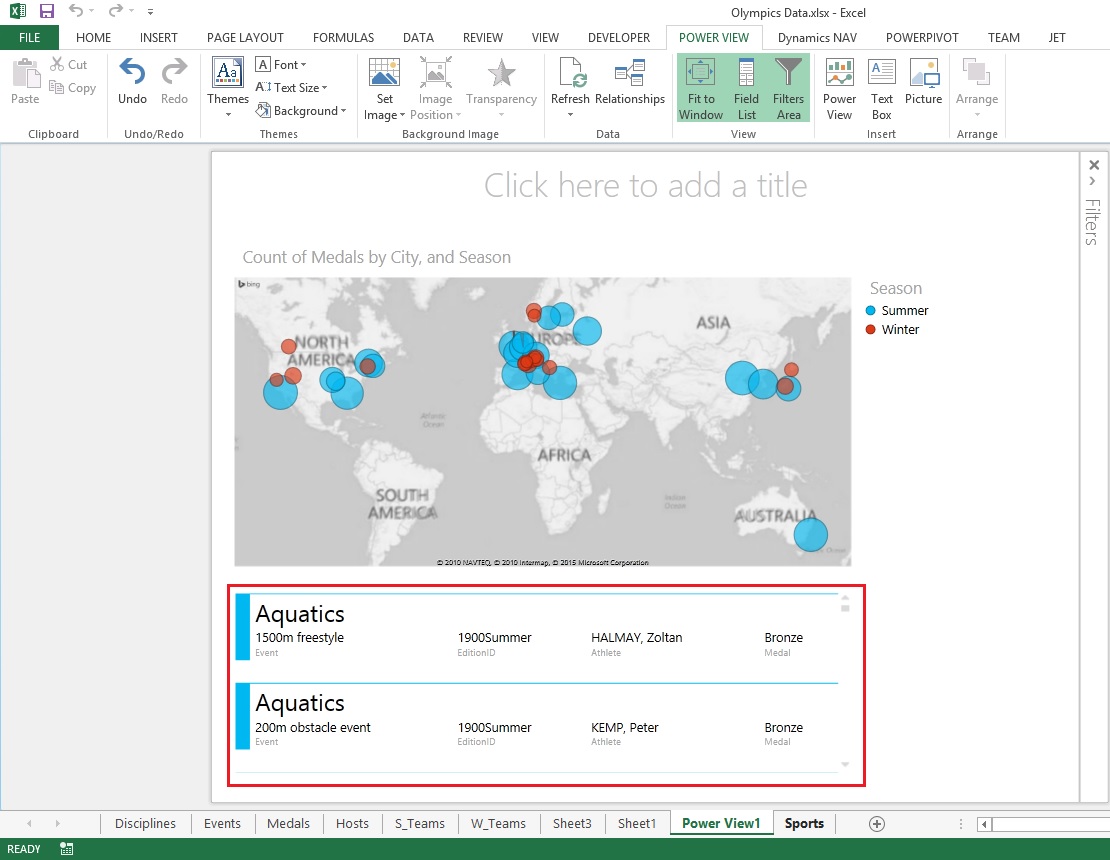Save the Olympics Data workbook
Screen dimensions: 1110x860
pos(45,10)
